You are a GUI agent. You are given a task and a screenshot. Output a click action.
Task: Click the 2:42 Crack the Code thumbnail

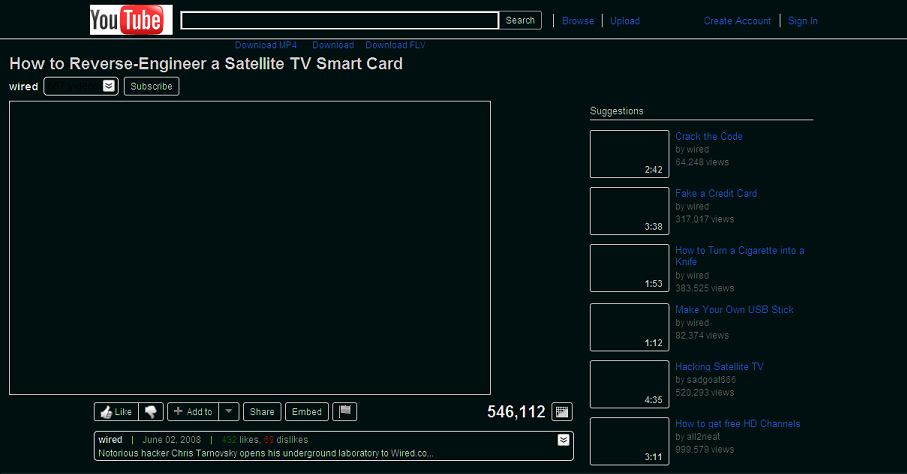click(x=629, y=154)
